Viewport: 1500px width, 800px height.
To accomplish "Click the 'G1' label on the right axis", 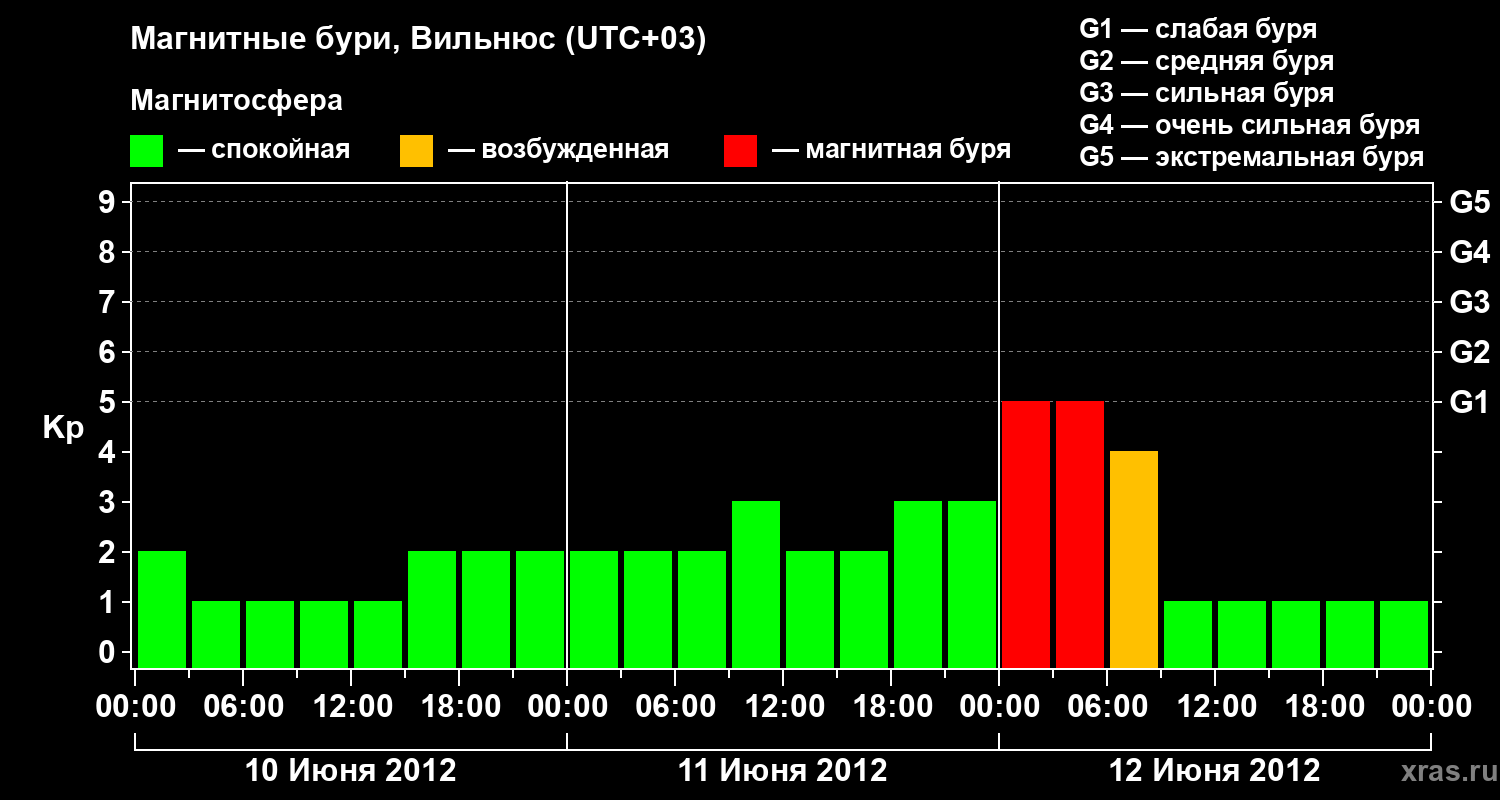I will (x=1469, y=402).
